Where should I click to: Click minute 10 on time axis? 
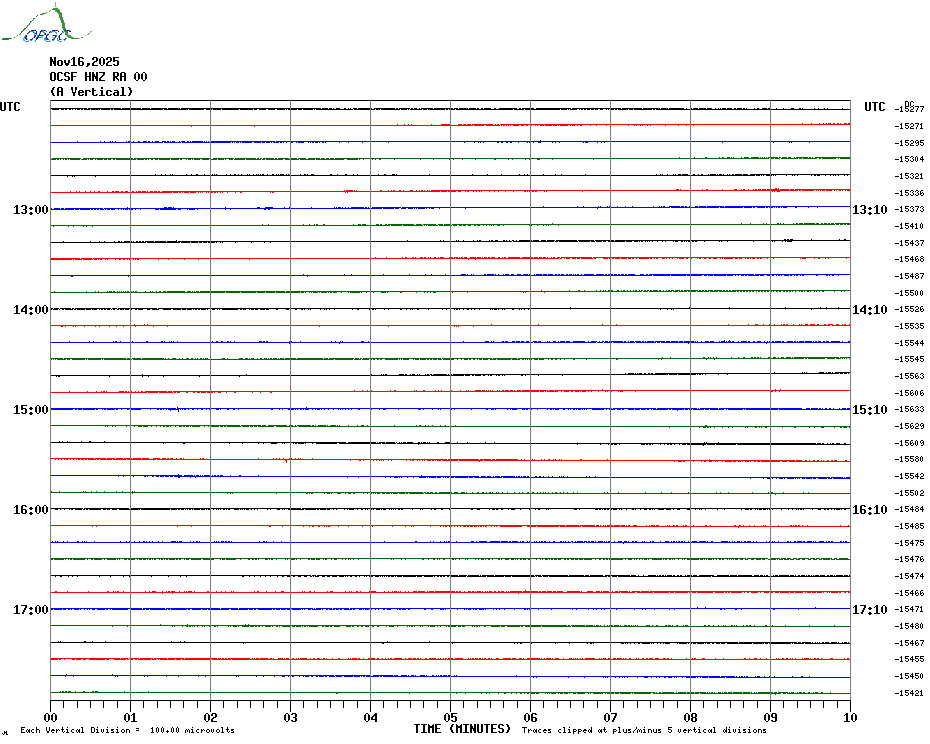click(x=850, y=717)
